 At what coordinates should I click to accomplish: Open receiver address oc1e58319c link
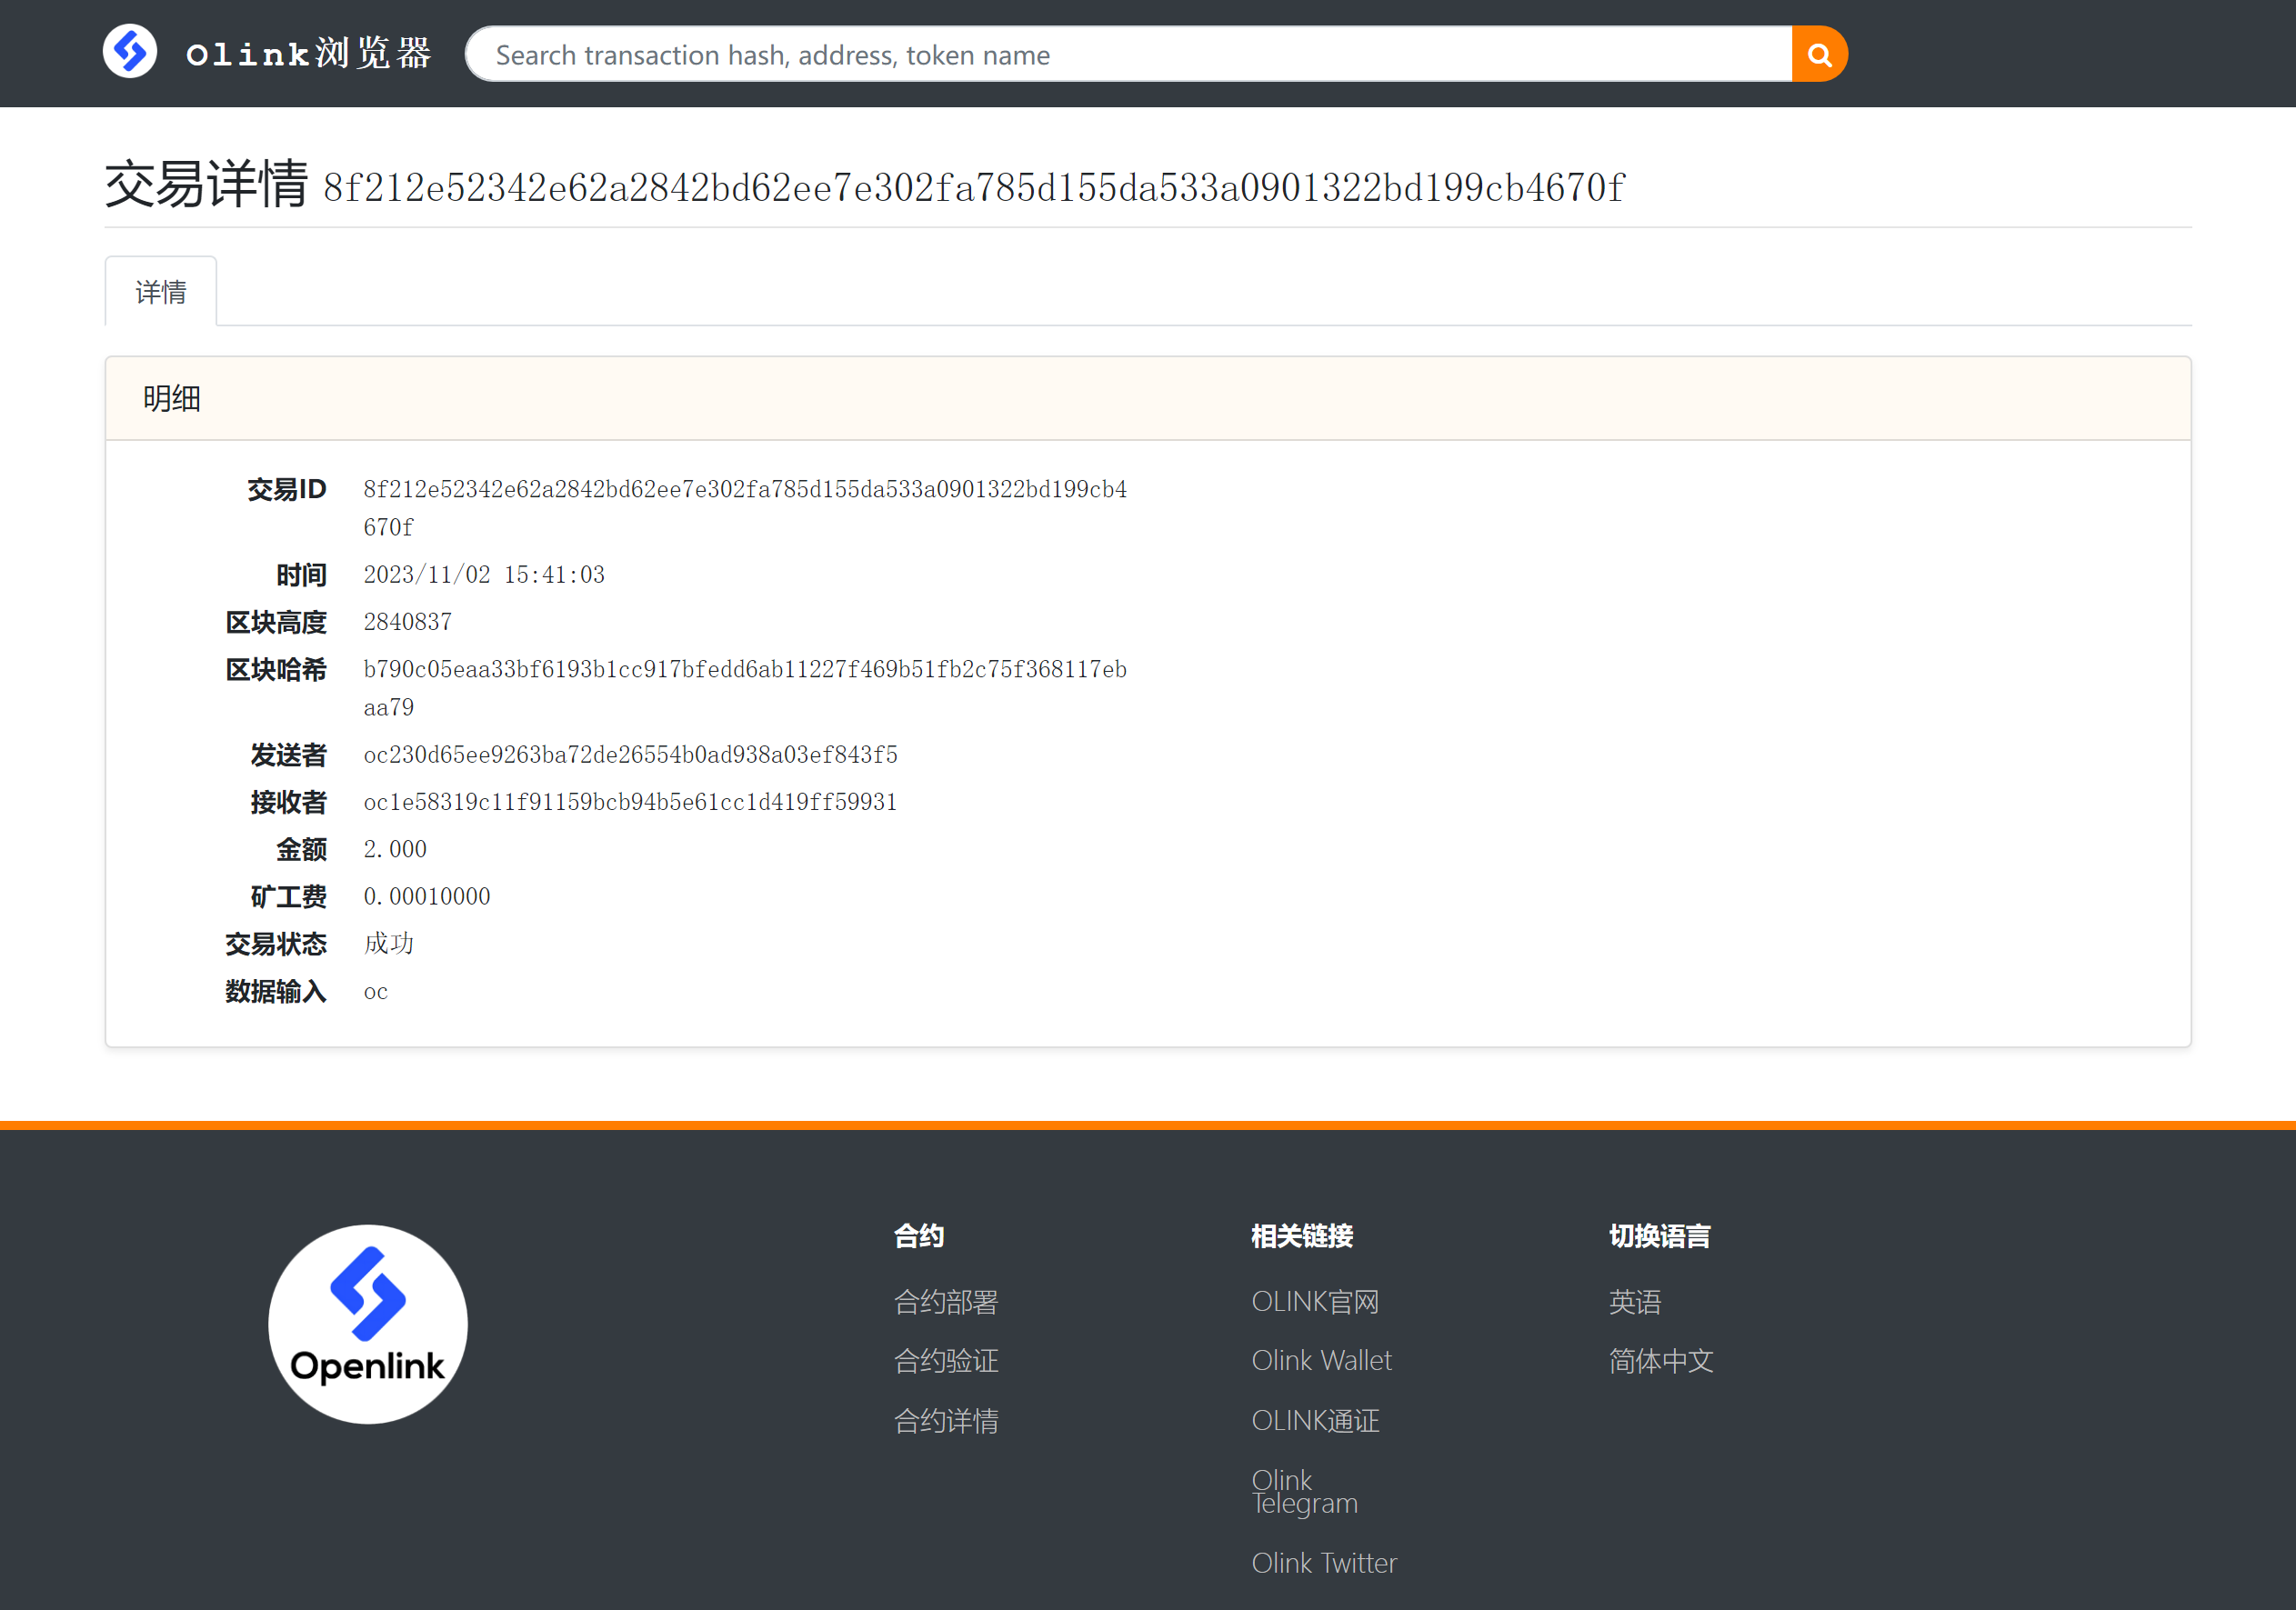click(x=630, y=802)
